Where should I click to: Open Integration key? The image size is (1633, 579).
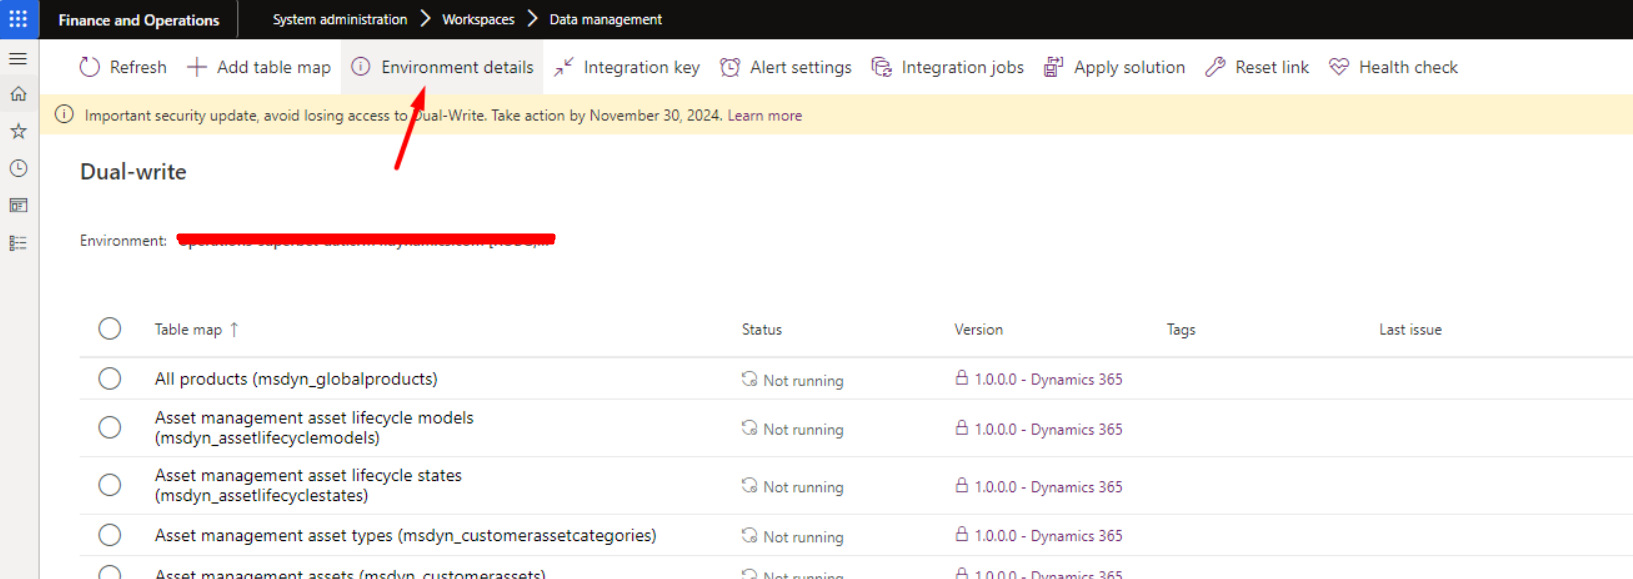pyautogui.click(x=627, y=67)
